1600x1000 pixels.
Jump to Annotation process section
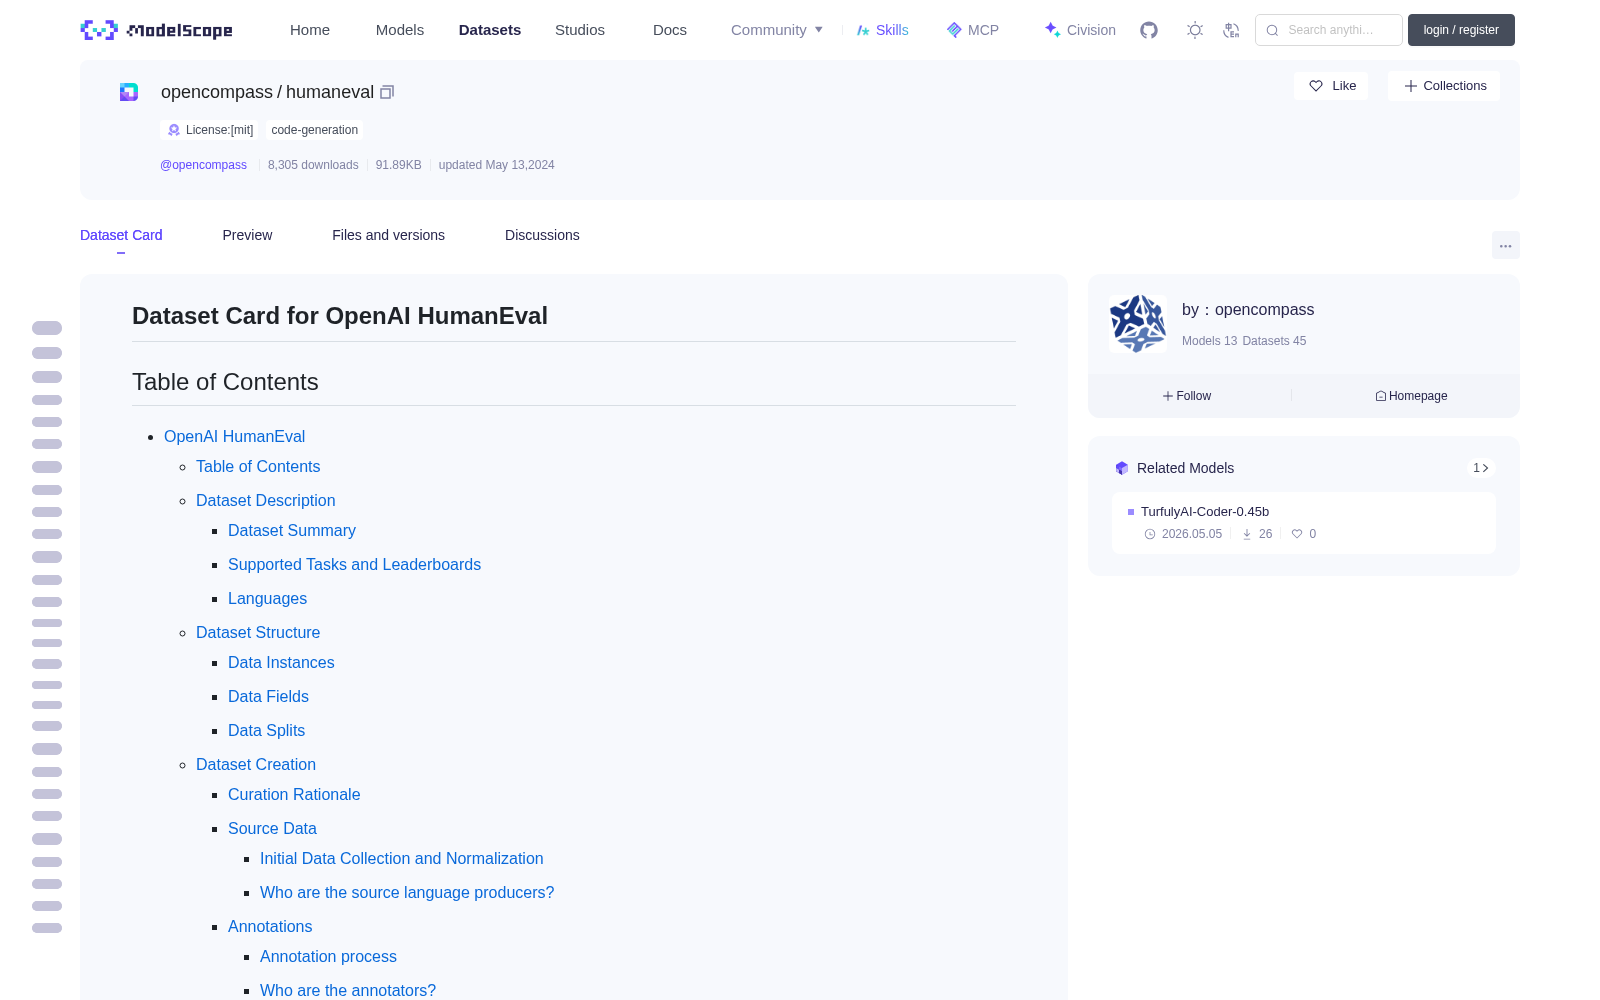coord(328,956)
